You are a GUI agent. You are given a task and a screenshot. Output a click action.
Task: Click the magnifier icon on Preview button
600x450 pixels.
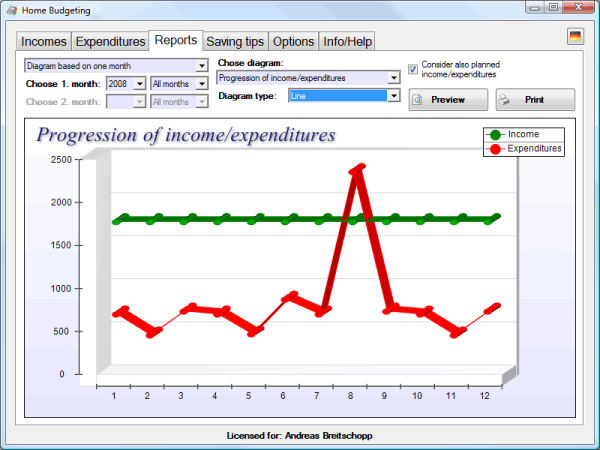tap(417, 100)
